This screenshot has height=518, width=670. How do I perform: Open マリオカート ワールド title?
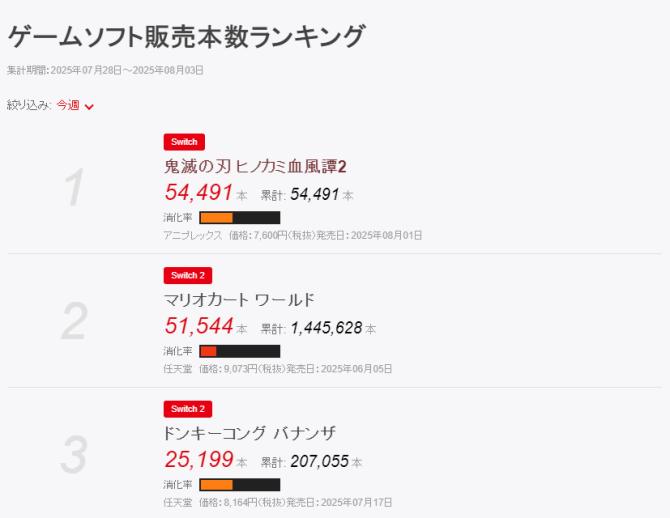[238, 299]
